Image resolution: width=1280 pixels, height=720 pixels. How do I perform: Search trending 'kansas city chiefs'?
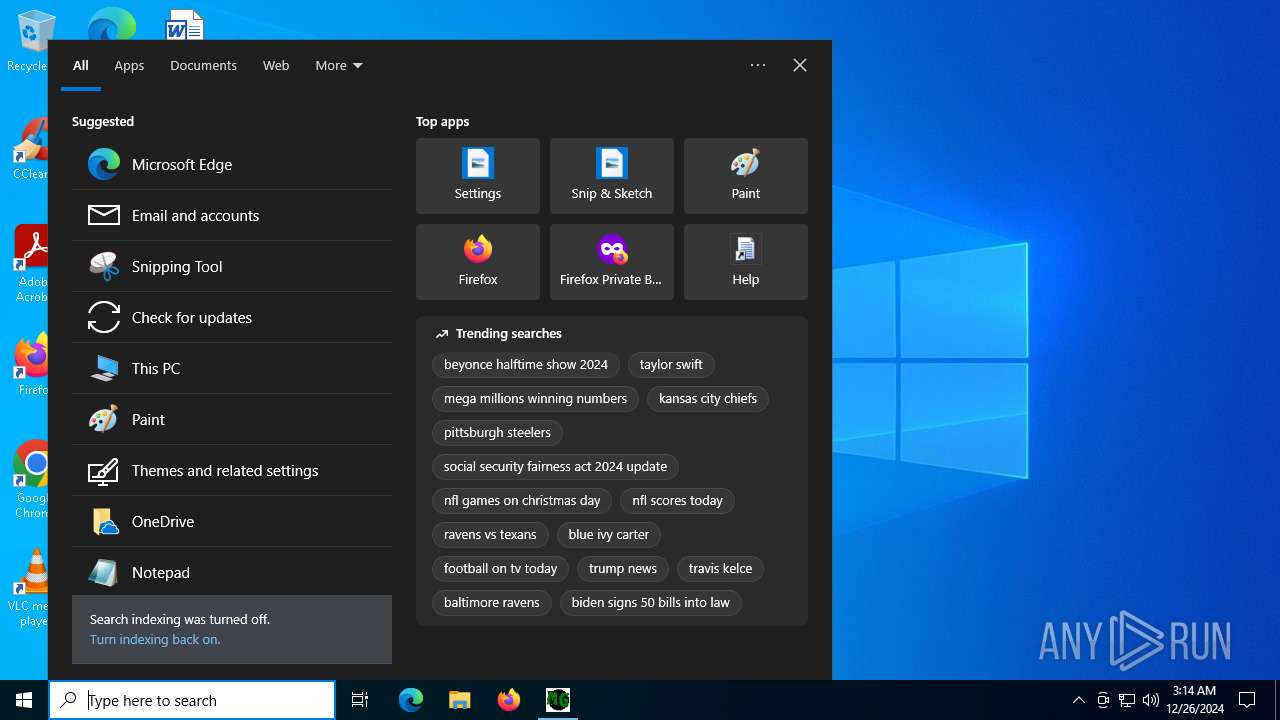tap(708, 399)
